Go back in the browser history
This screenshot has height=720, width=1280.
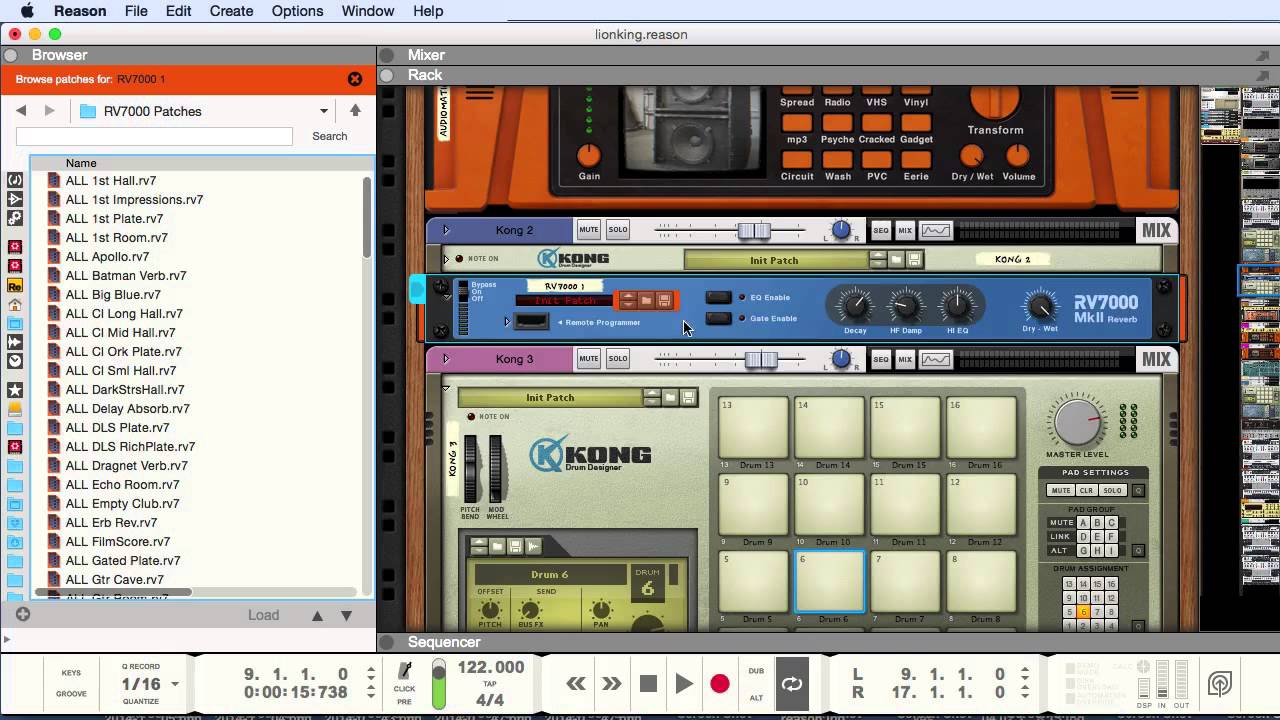click(21, 111)
